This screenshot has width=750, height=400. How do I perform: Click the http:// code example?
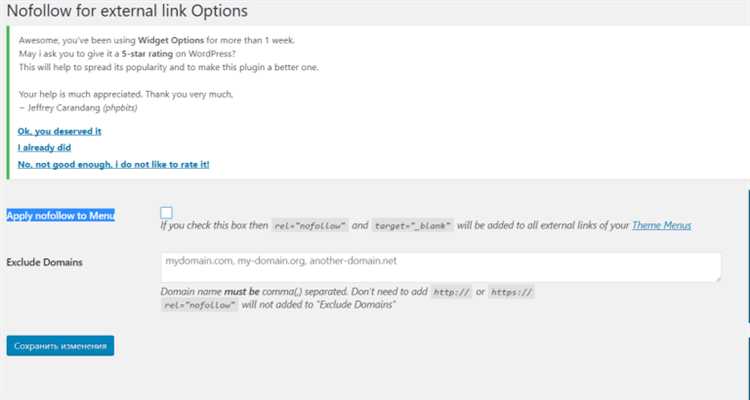coord(452,292)
